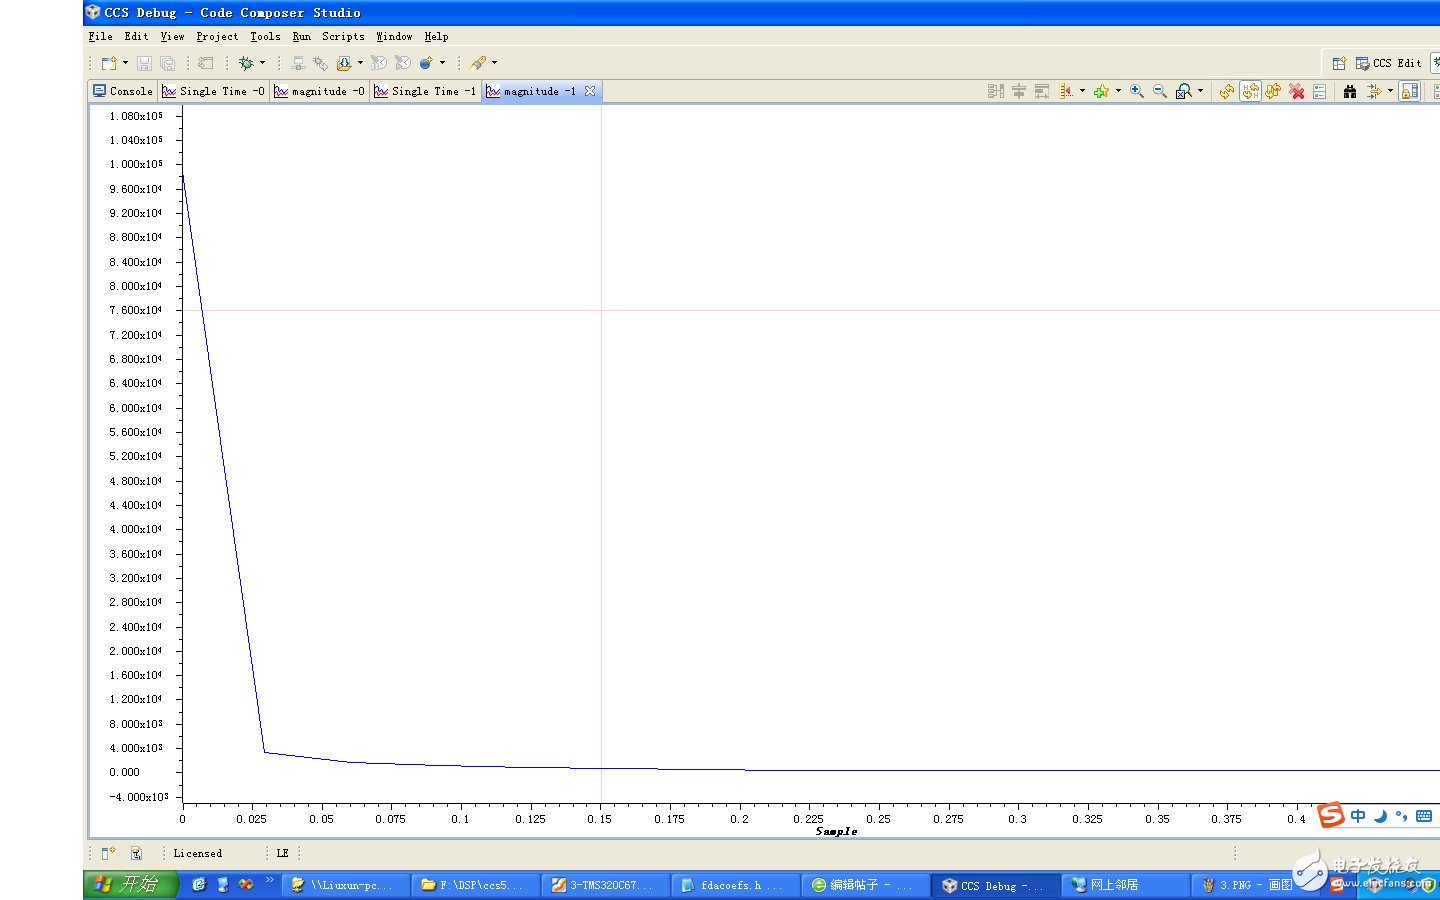The width and height of the screenshot is (1440, 900).
Task: Toggle the lock/pin graph view button
Action: pos(1410,91)
